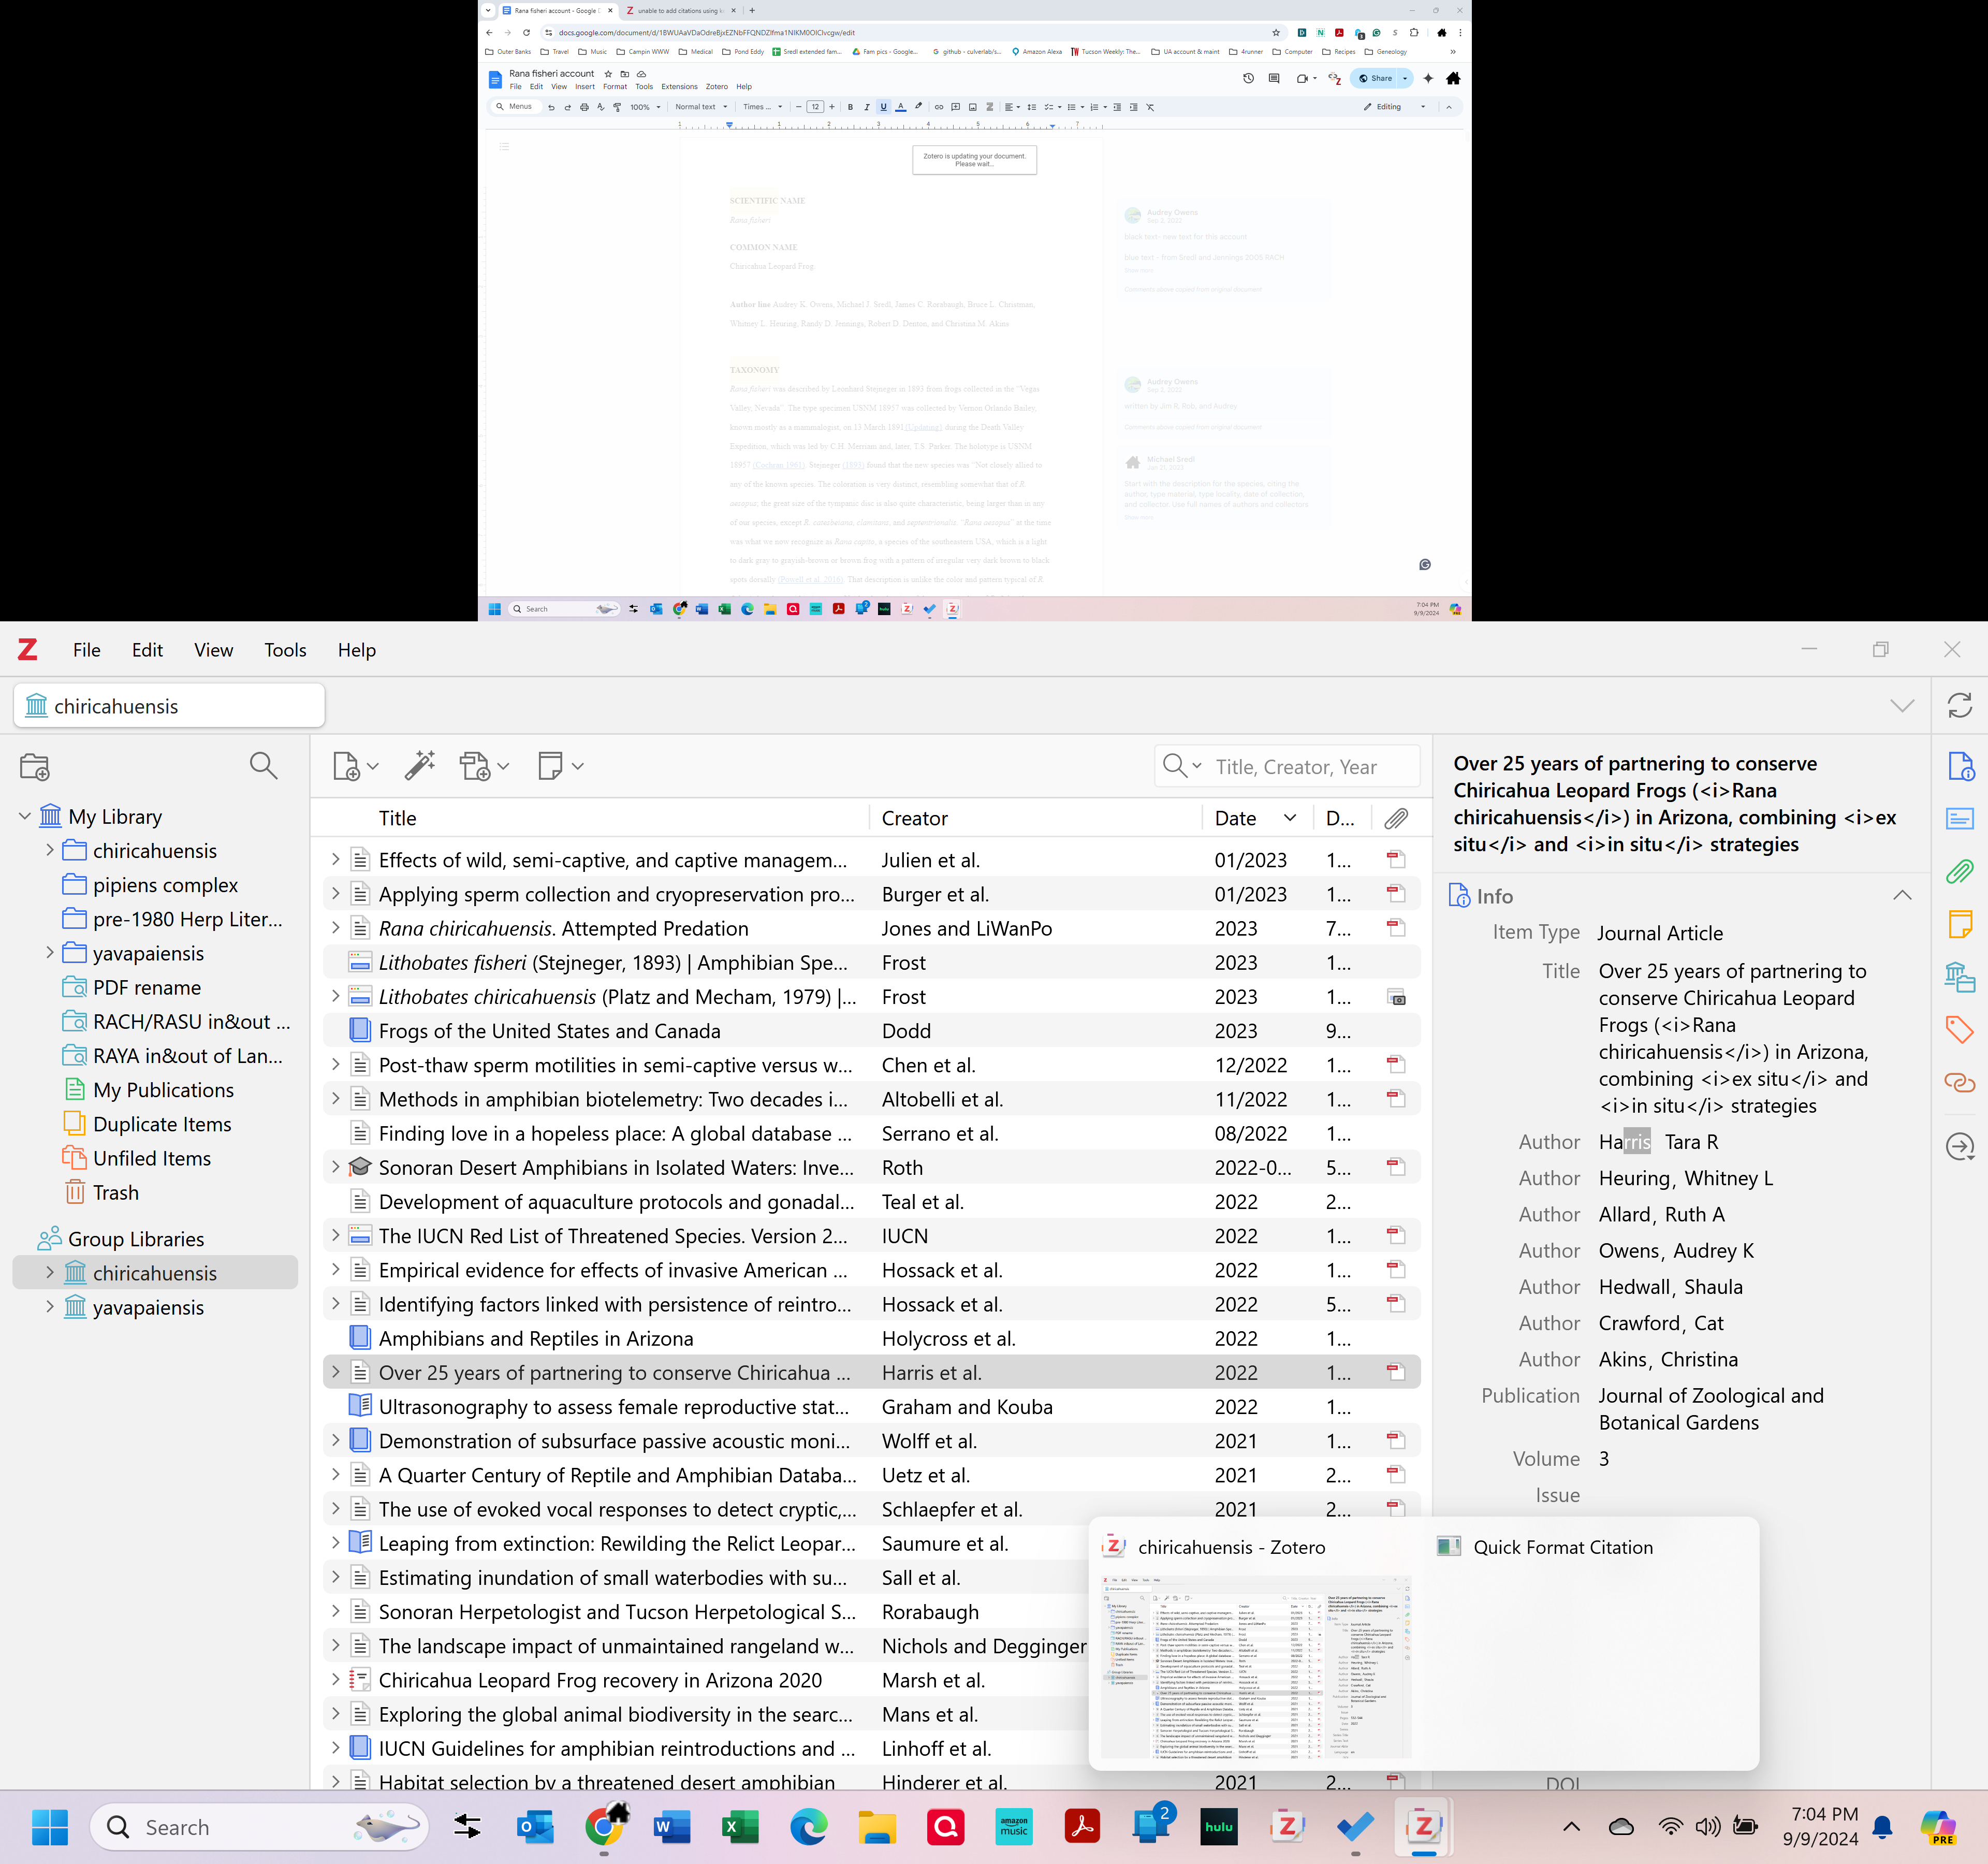
Task: Click the collection search magnifier icon
Action: tap(263, 766)
